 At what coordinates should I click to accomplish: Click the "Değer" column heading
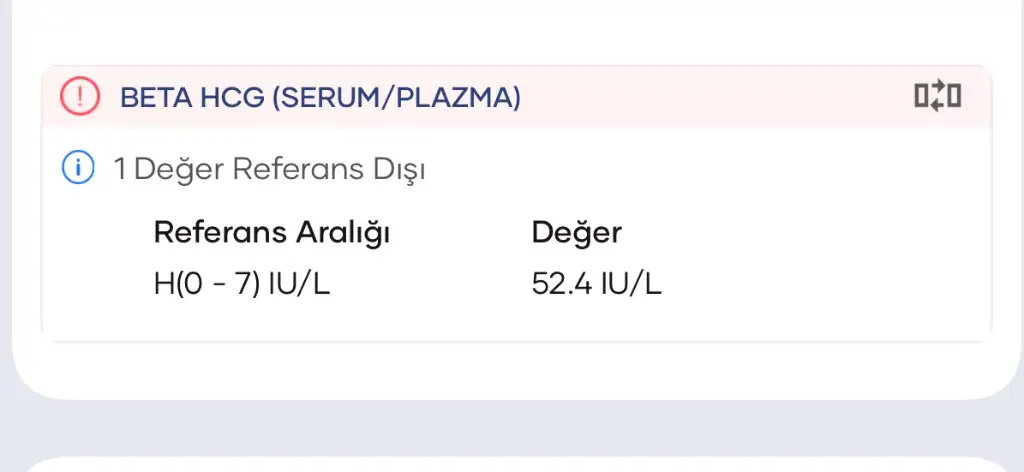(x=576, y=233)
